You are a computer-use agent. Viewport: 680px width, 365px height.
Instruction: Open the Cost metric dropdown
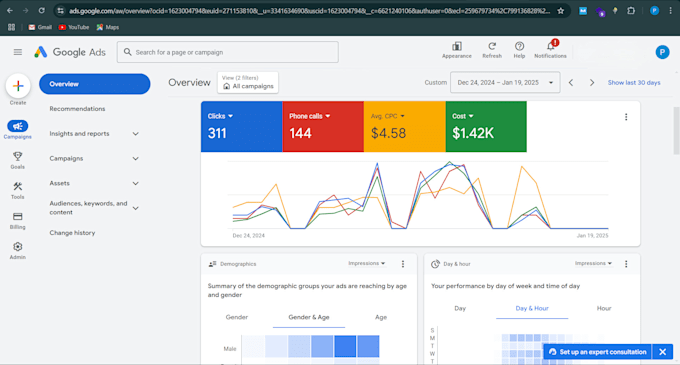pos(463,116)
